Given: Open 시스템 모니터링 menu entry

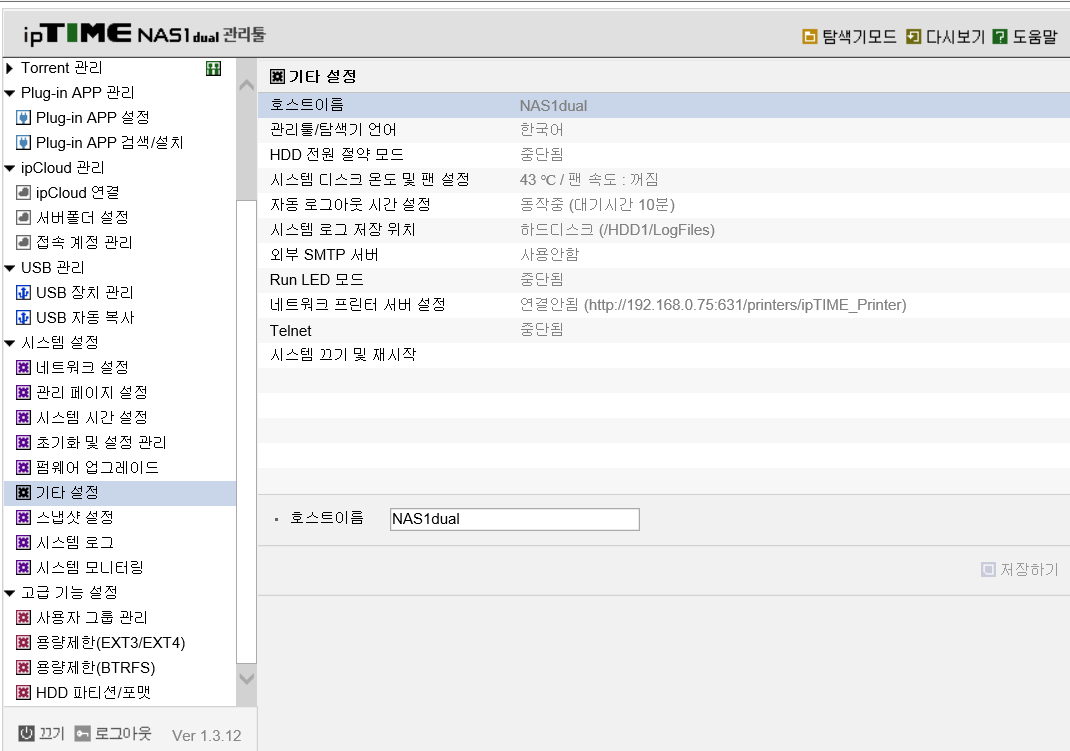Looking at the screenshot, I should point(89,568).
